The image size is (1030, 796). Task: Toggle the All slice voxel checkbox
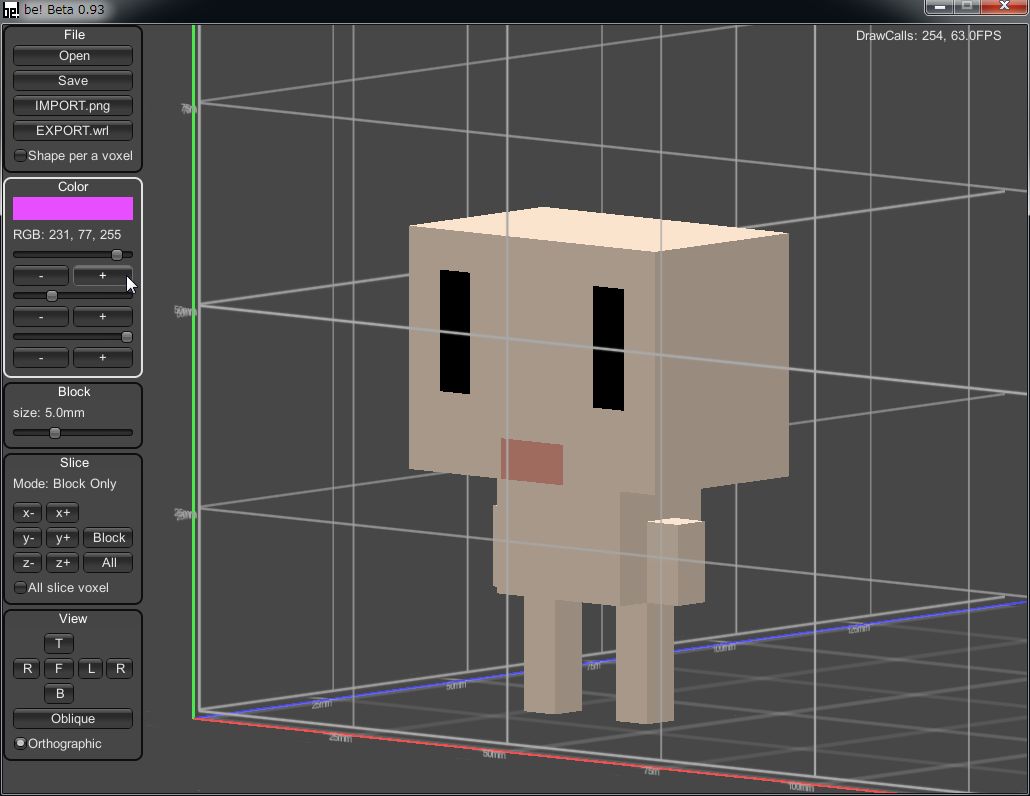click(21, 588)
